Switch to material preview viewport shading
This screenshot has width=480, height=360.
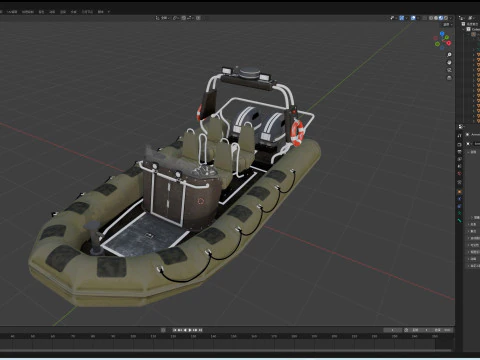(x=441, y=18)
